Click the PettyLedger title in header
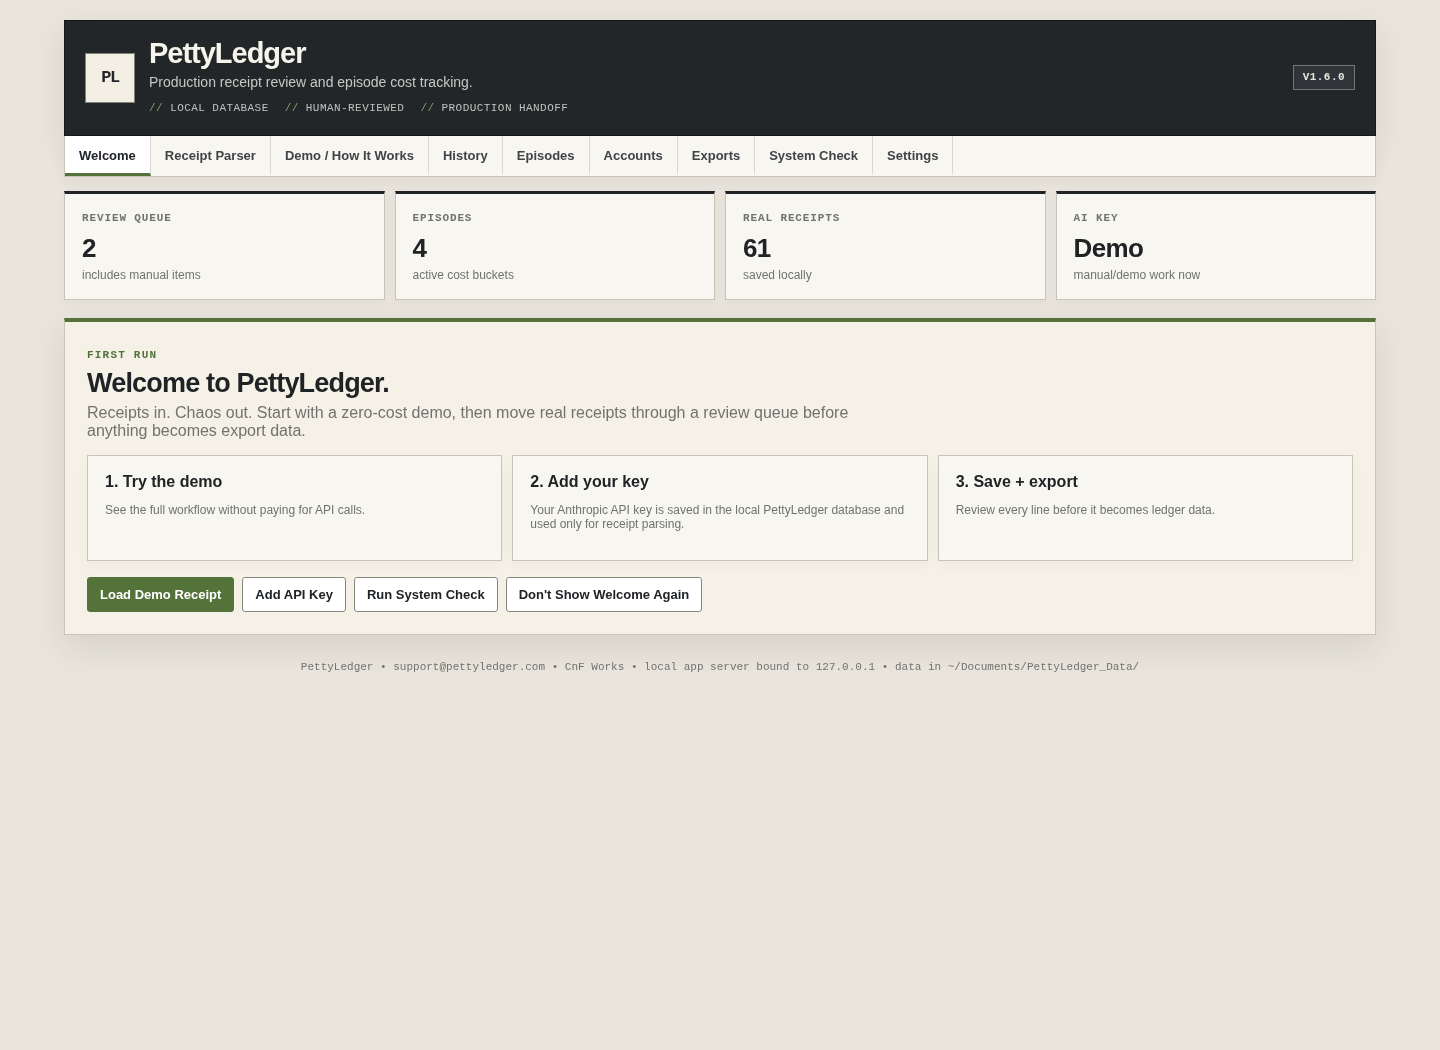 click(227, 53)
